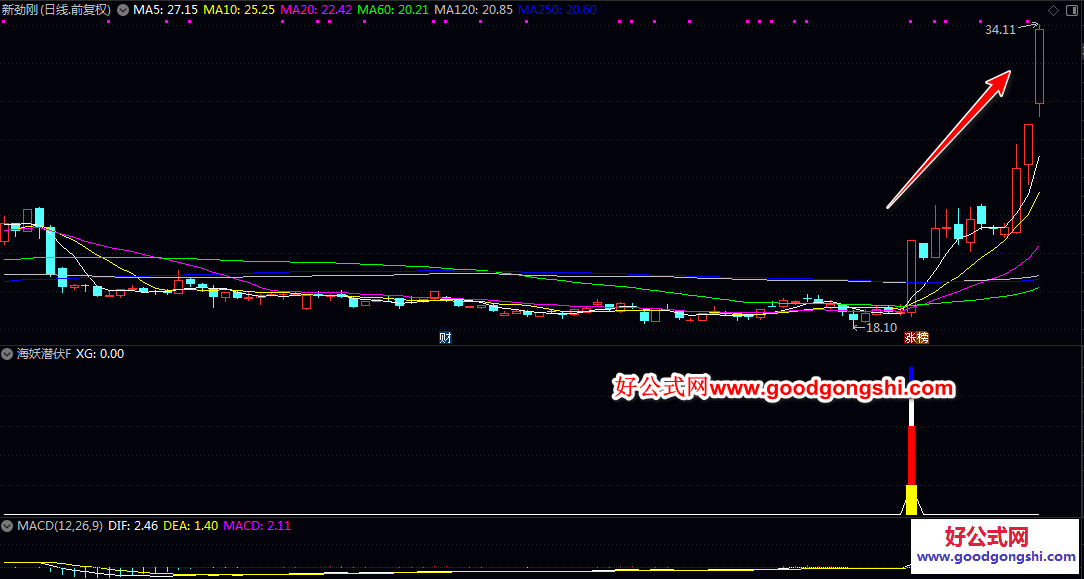Click the DEA: 1.40 value
The height and width of the screenshot is (579, 1084).
click(x=190, y=526)
